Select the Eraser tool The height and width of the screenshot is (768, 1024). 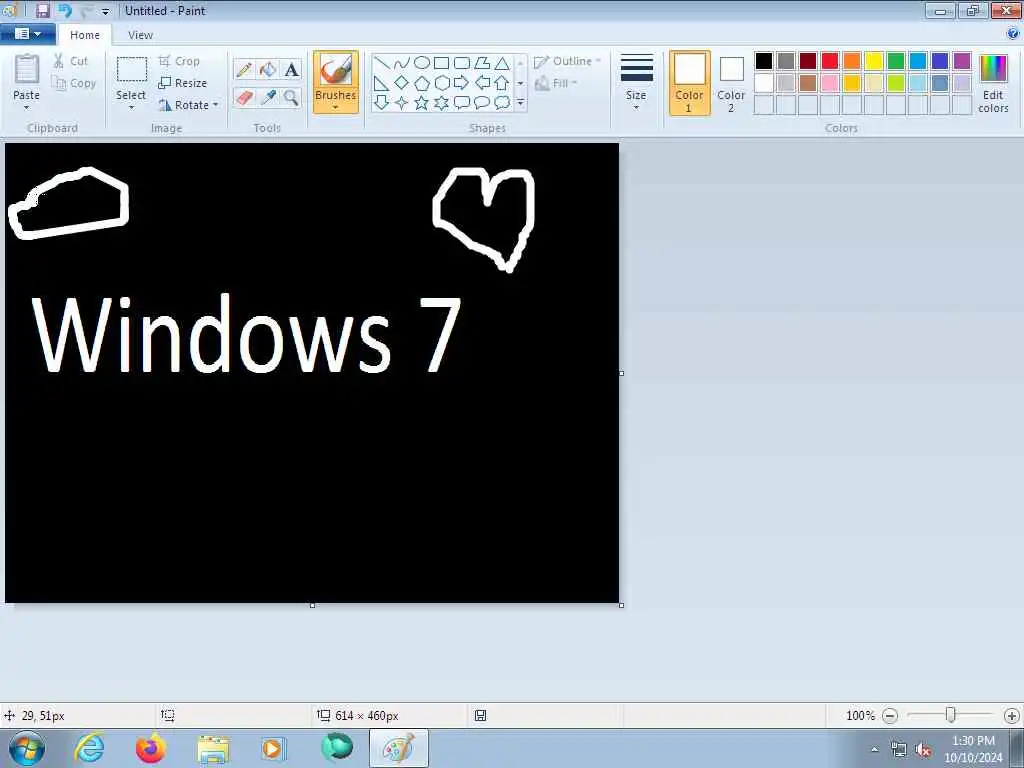pos(244,98)
